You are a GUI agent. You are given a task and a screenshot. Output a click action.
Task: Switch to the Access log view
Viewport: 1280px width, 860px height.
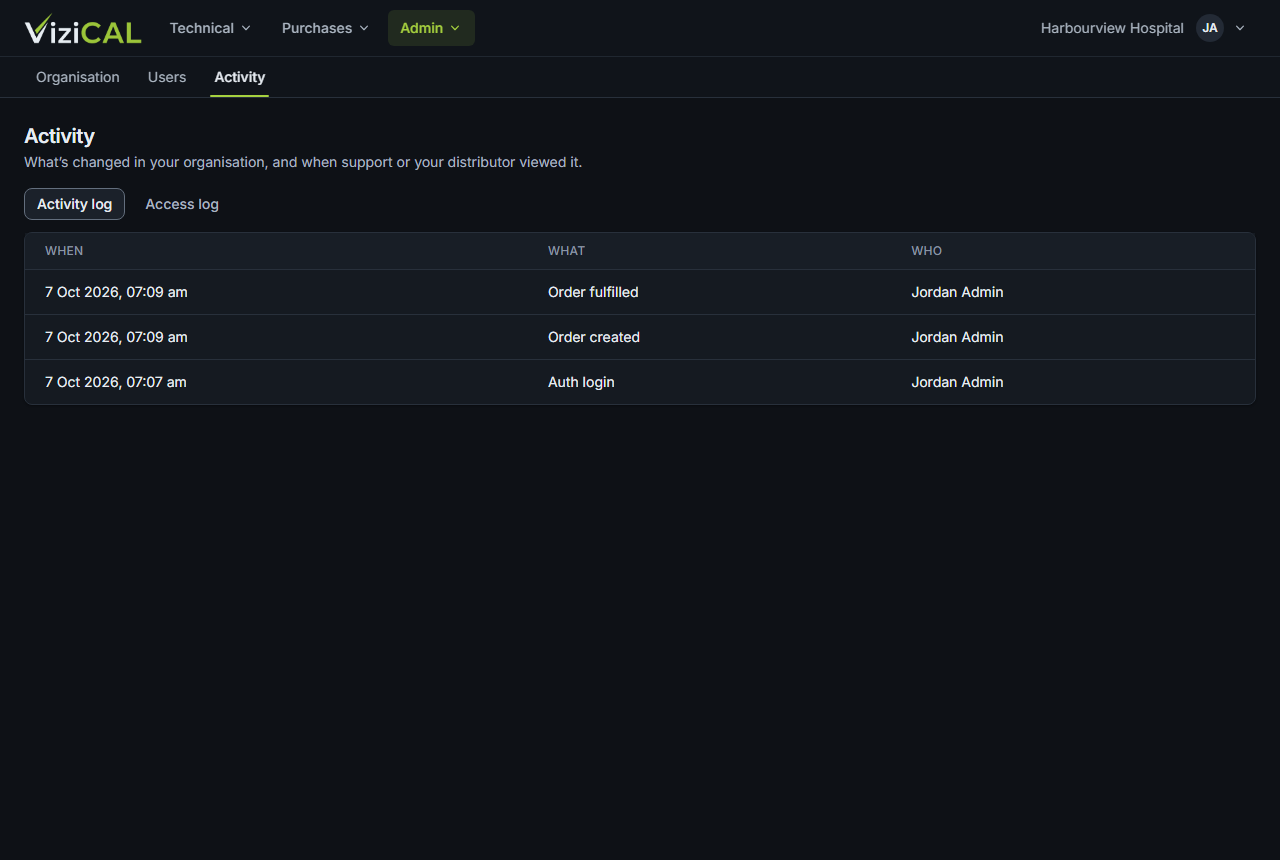[x=182, y=204]
